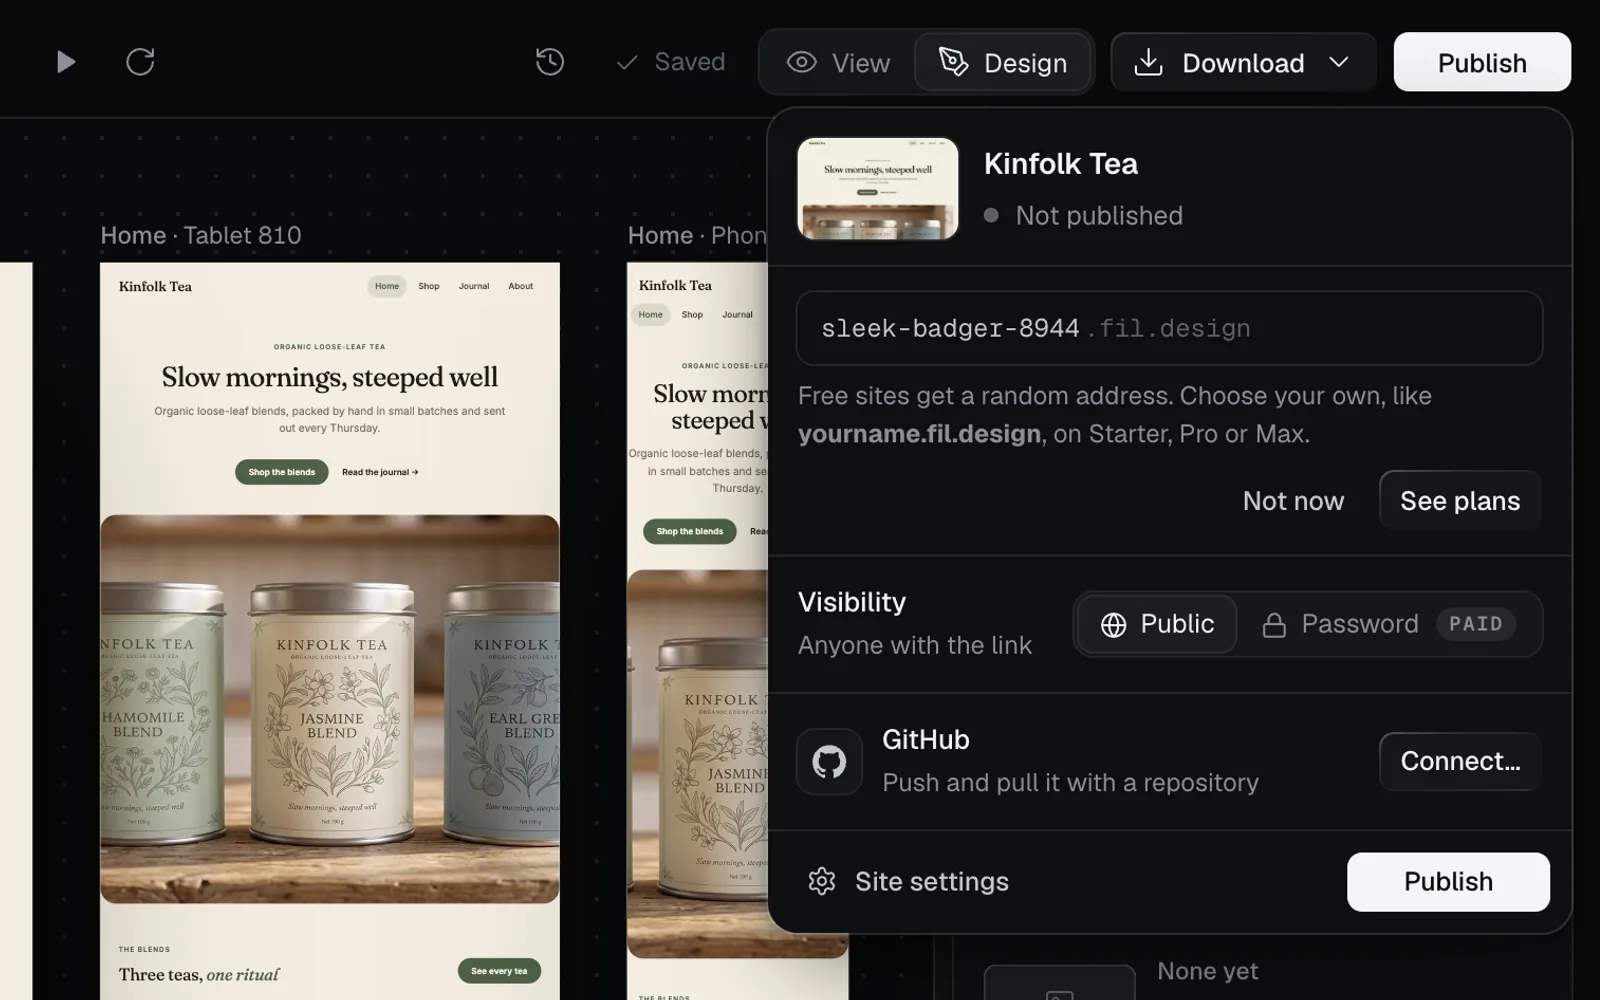The height and width of the screenshot is (1000, 1600).
Task: Click the top toolbar Publish button
Action: pos(1482,62)
